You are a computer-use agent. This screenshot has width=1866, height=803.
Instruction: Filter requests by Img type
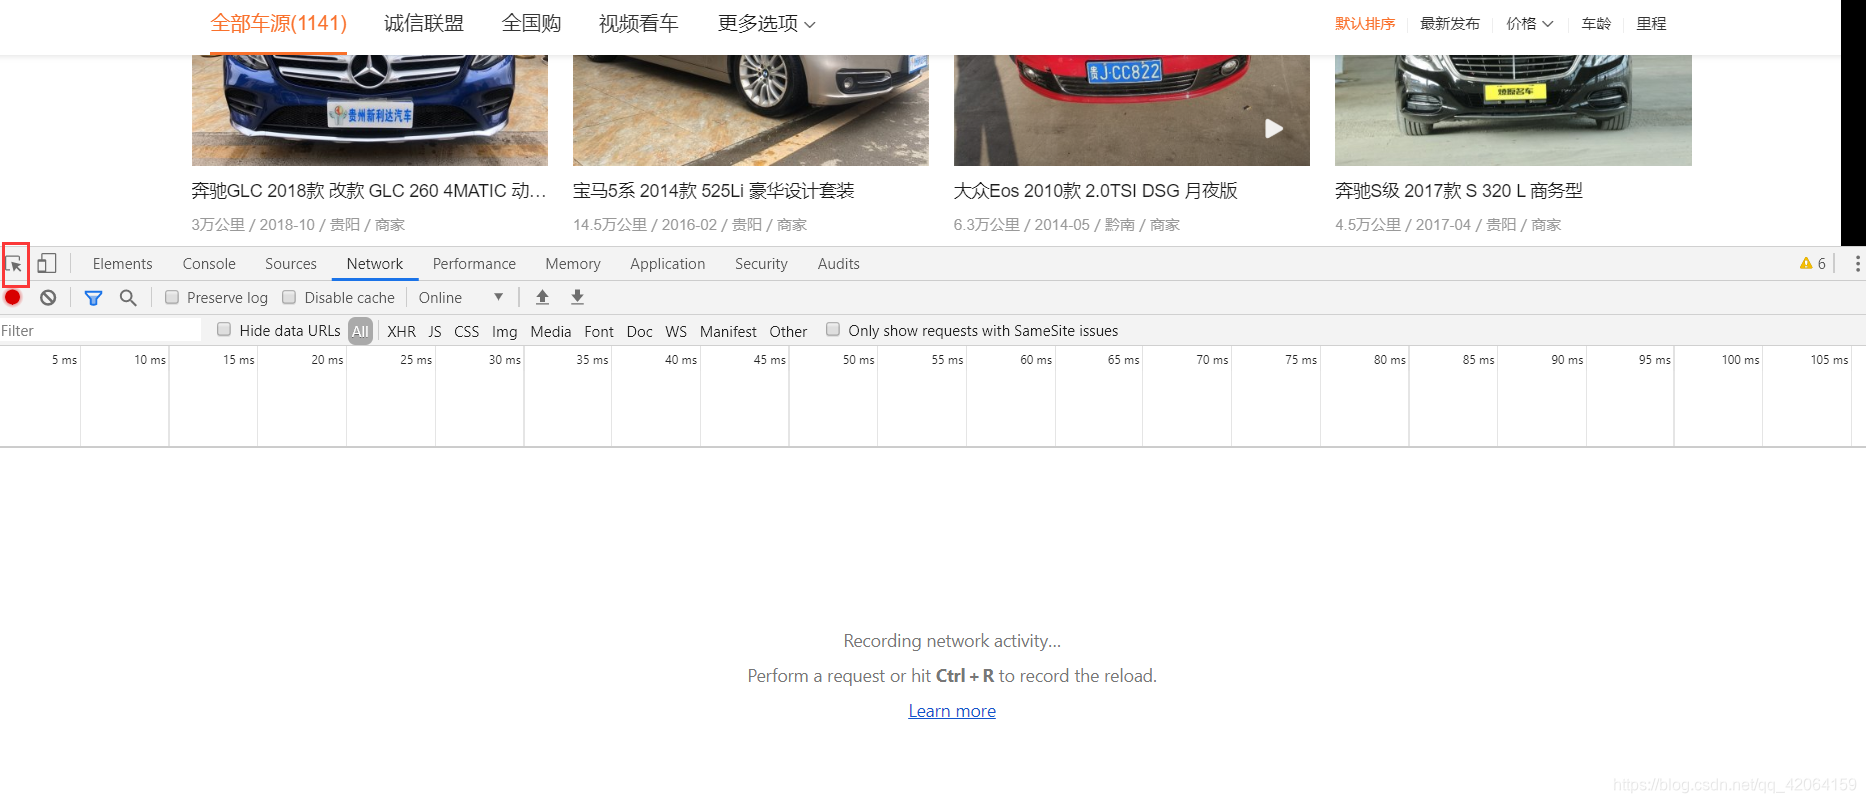(505, 331)
